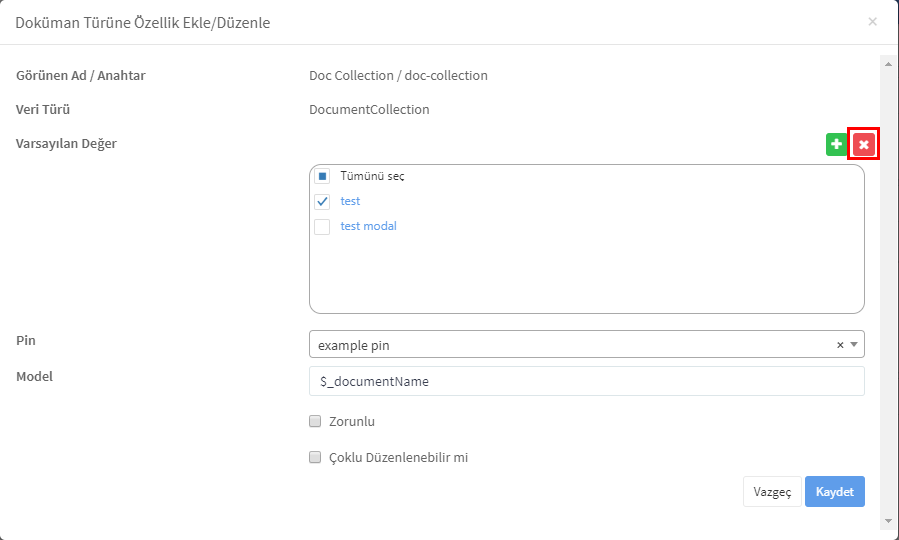
Task: Click the scrollbar up arrow
Action: point(888,64)
